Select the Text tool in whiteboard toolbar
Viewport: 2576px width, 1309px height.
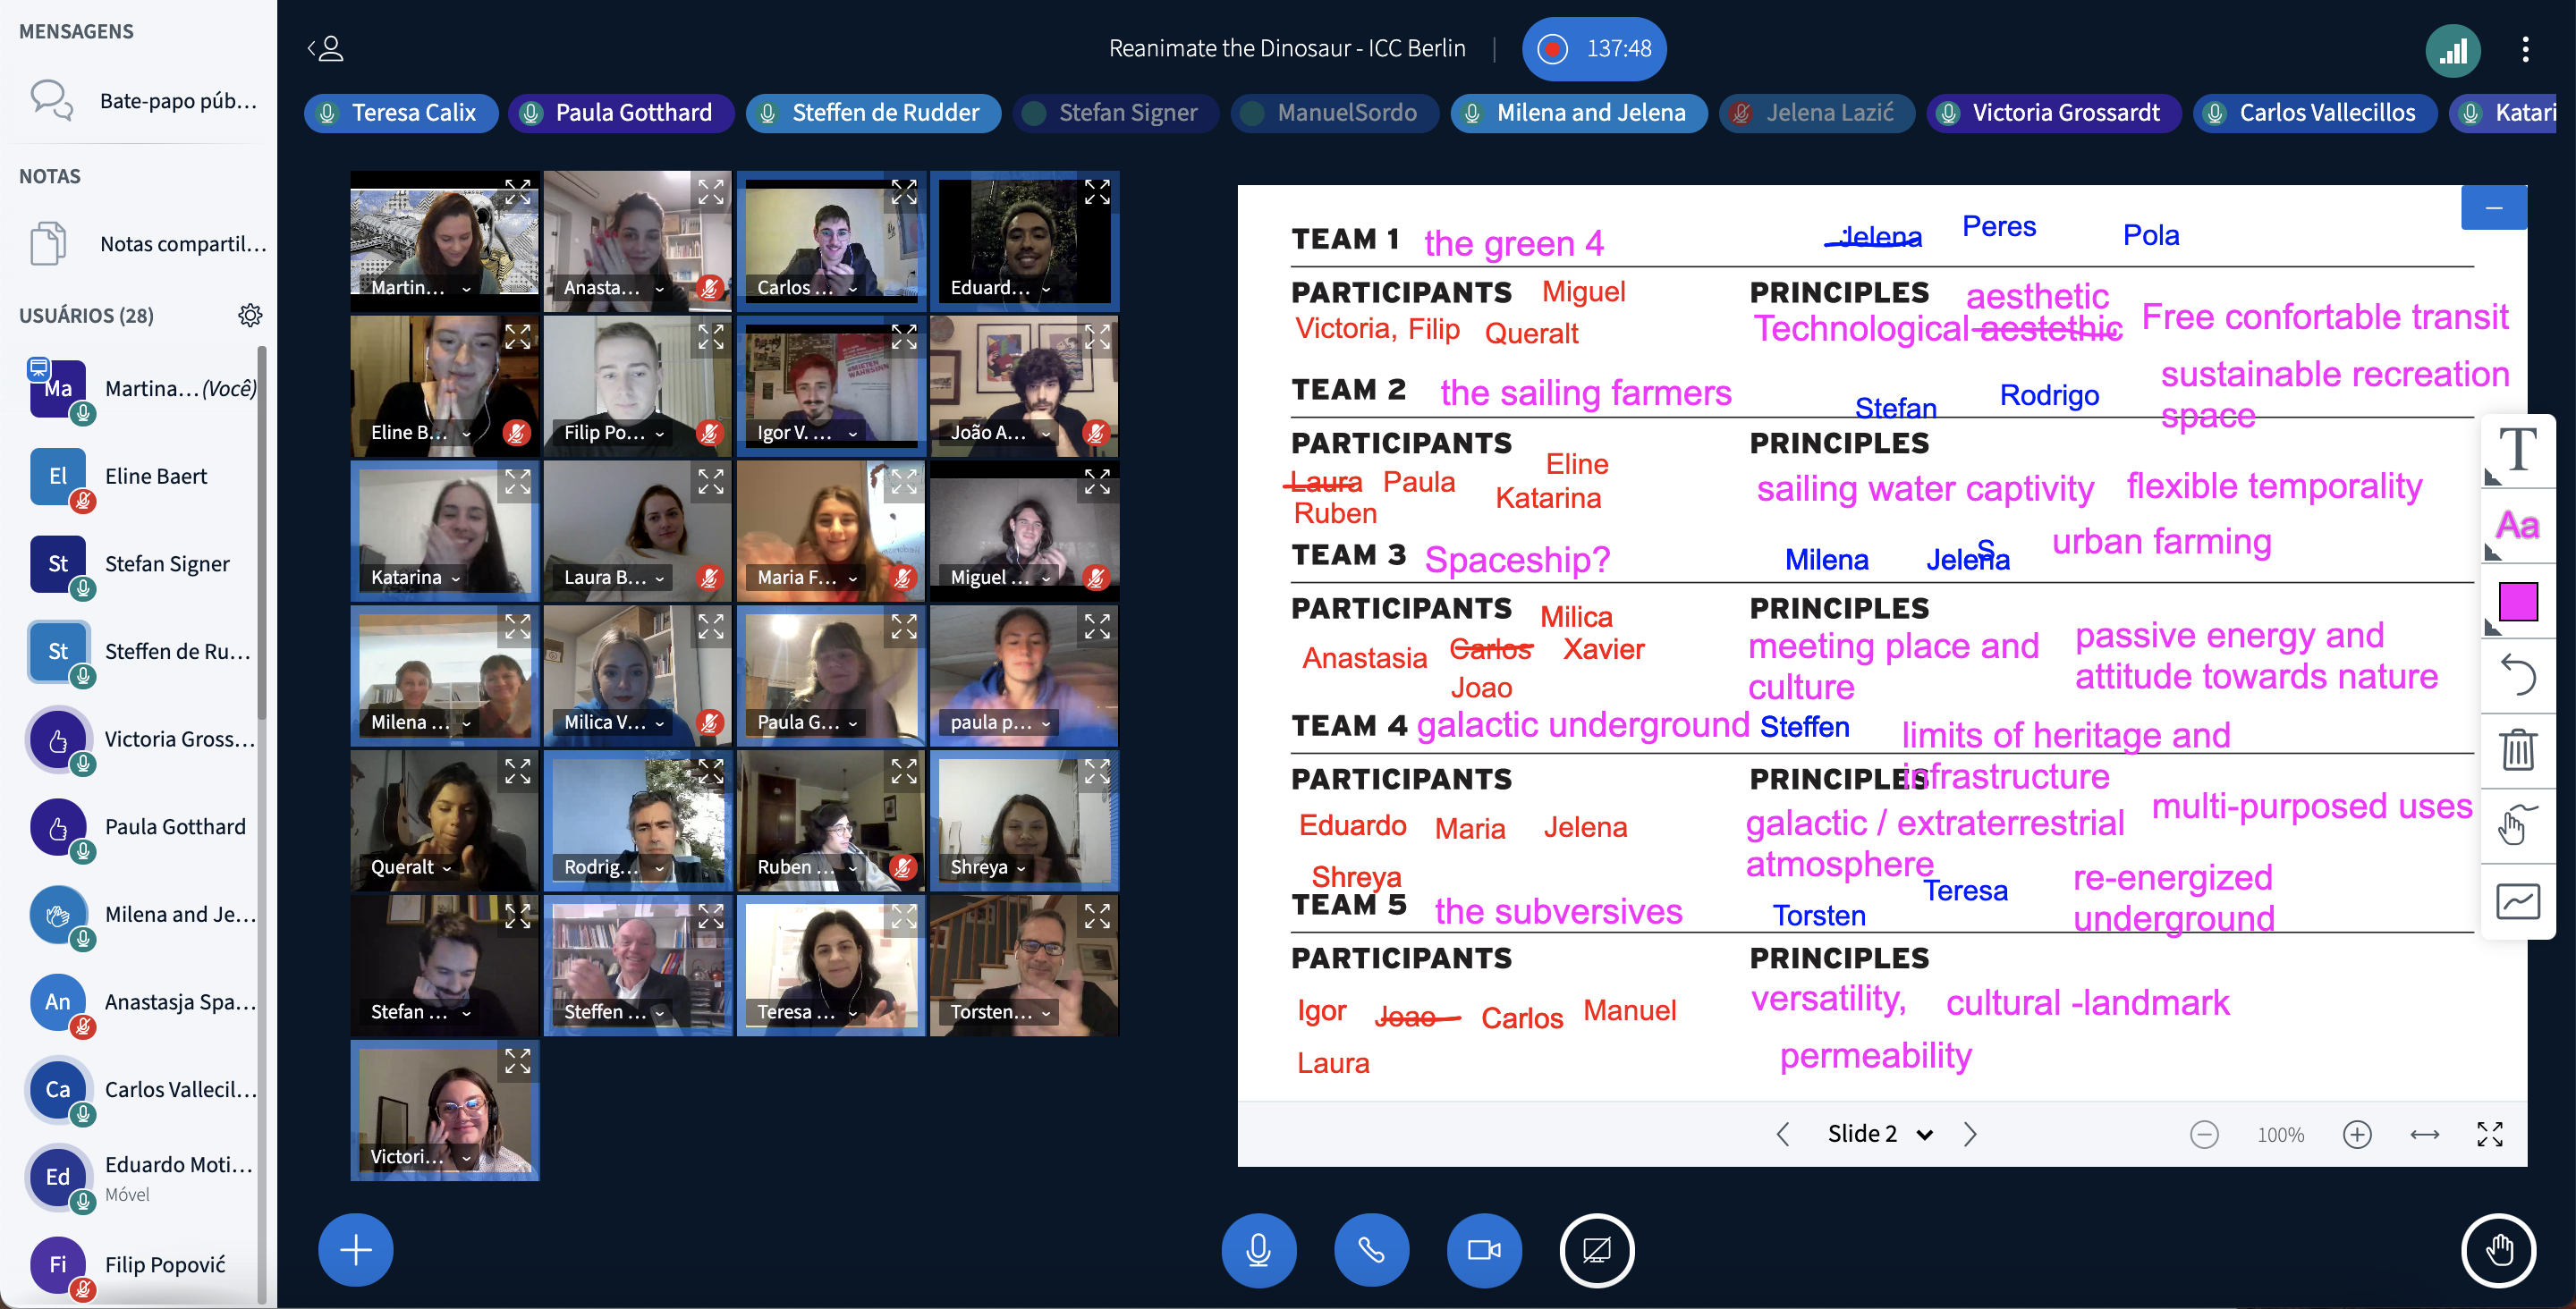(x=2518, y=451)
